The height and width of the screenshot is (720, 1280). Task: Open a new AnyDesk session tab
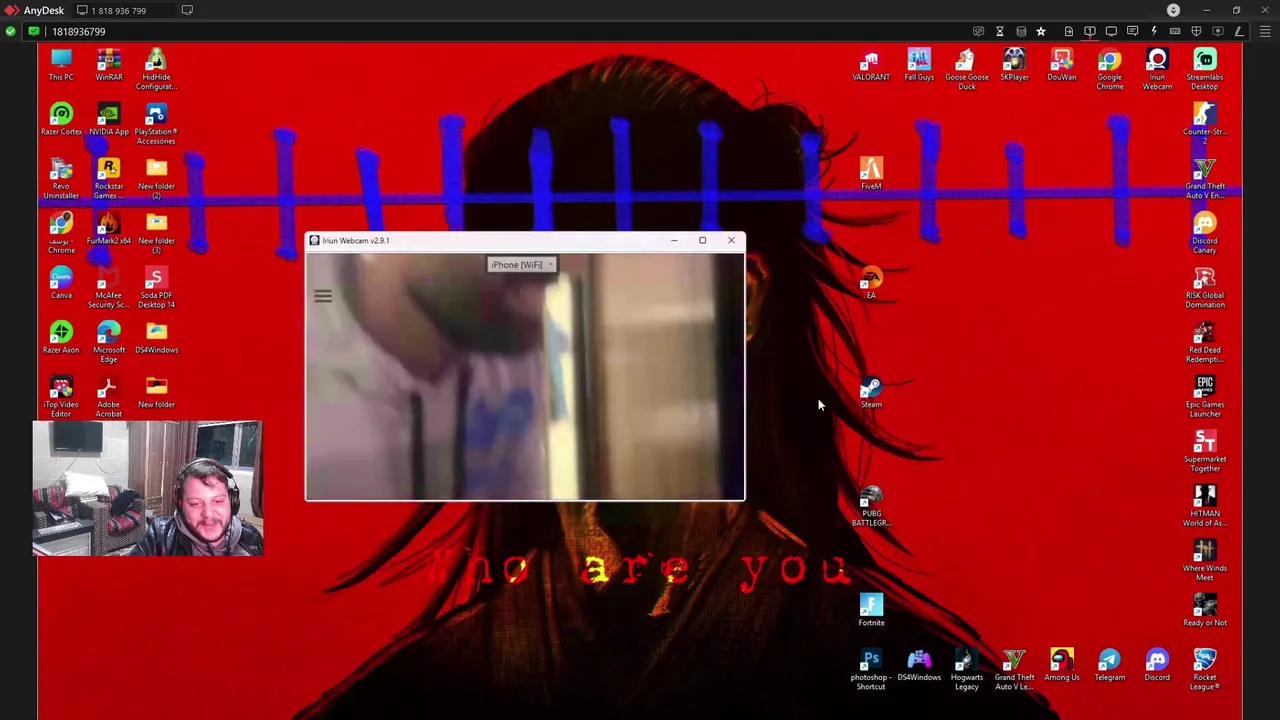[187, 10]
